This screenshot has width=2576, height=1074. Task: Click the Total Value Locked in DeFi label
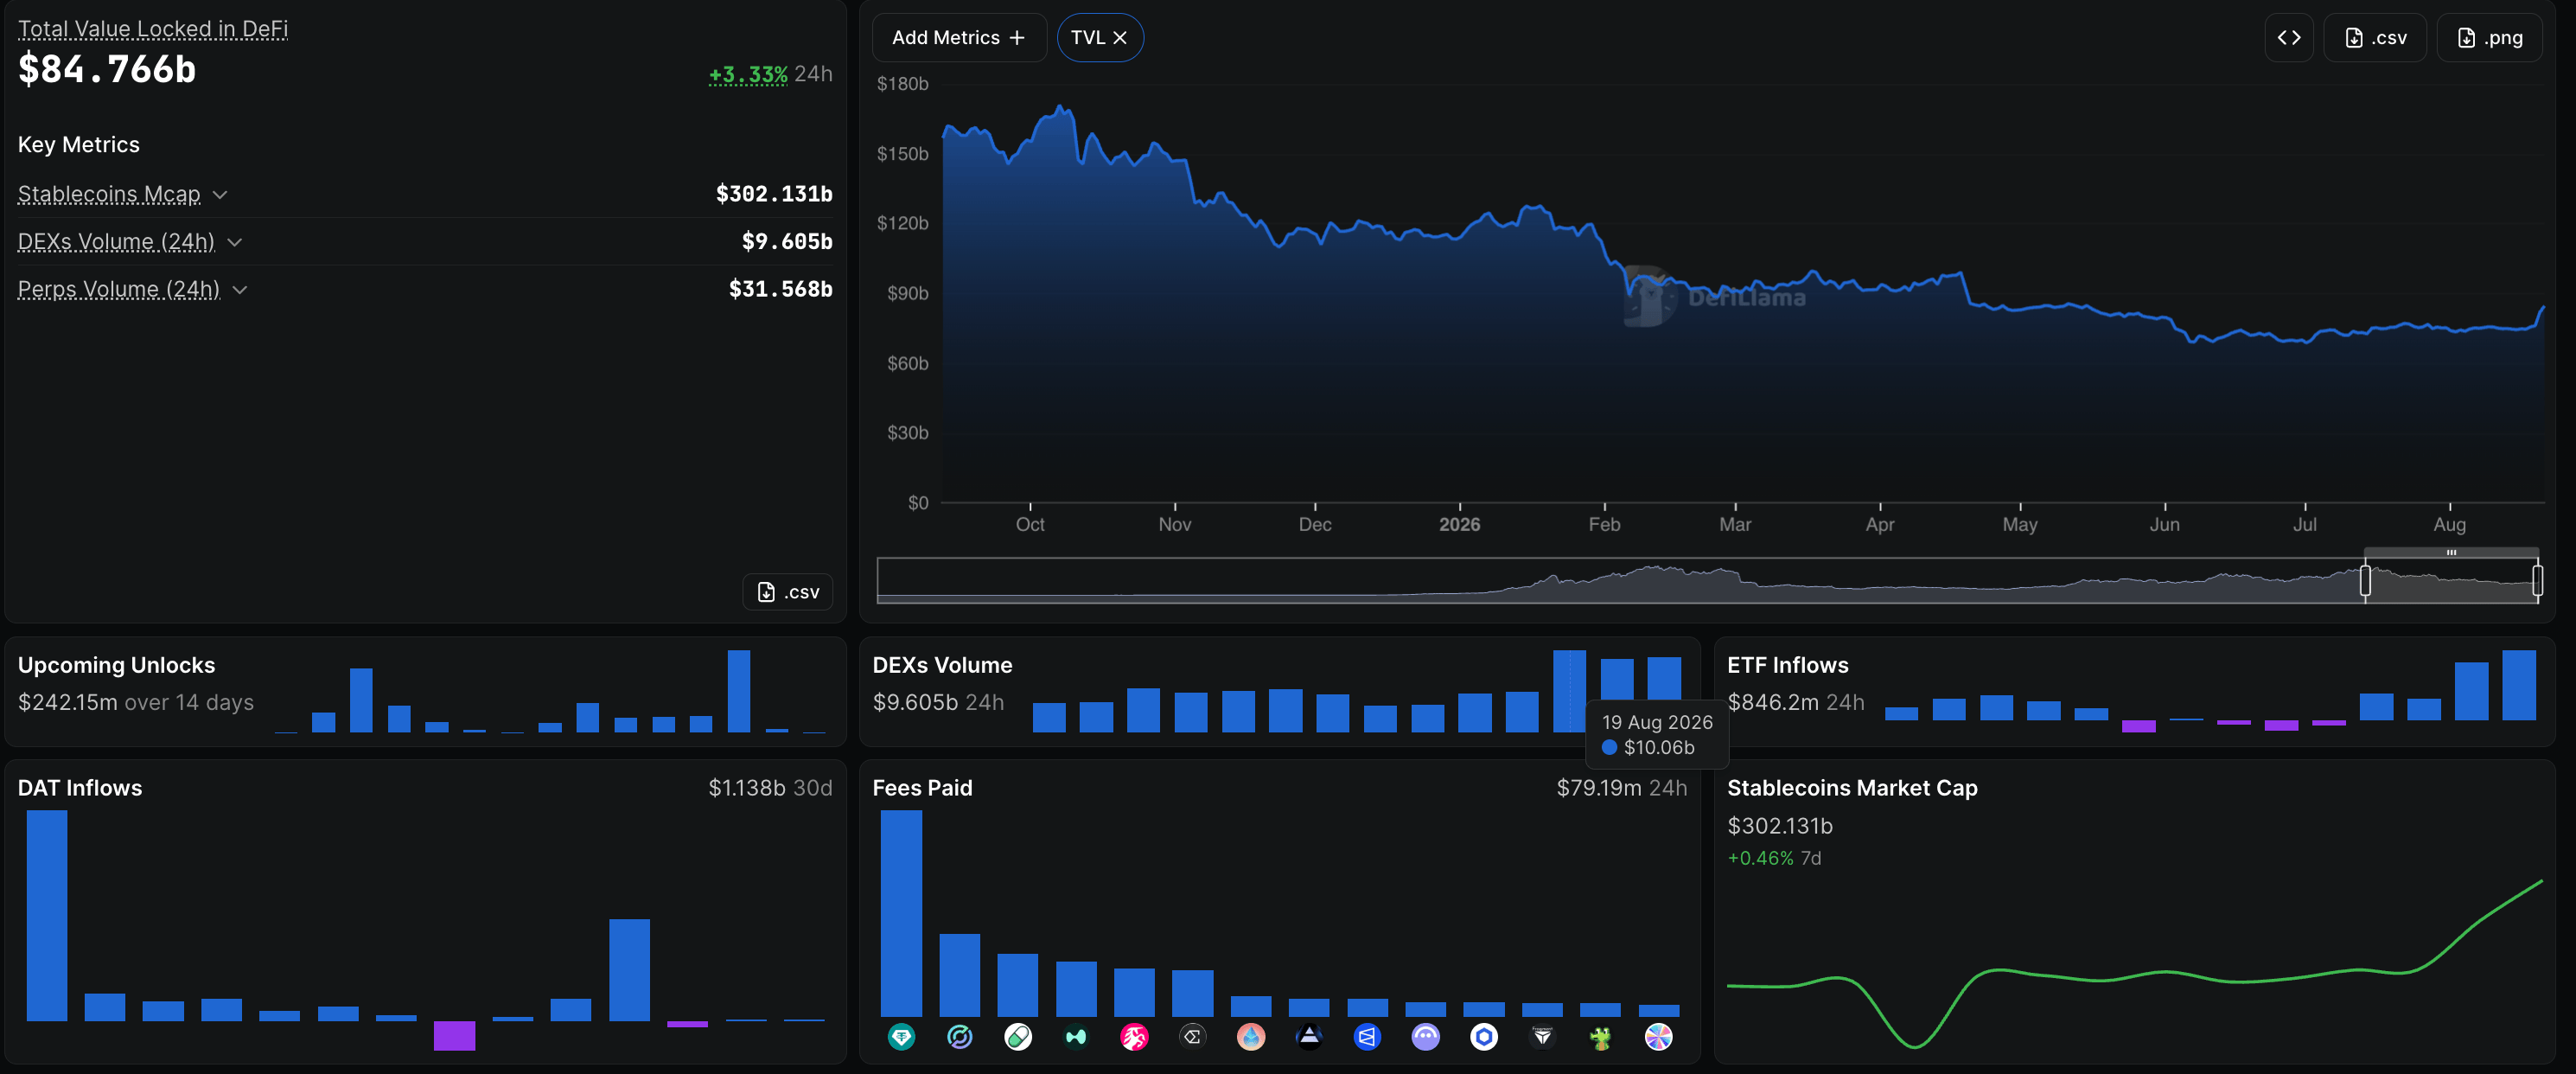[x=153, y=29]
